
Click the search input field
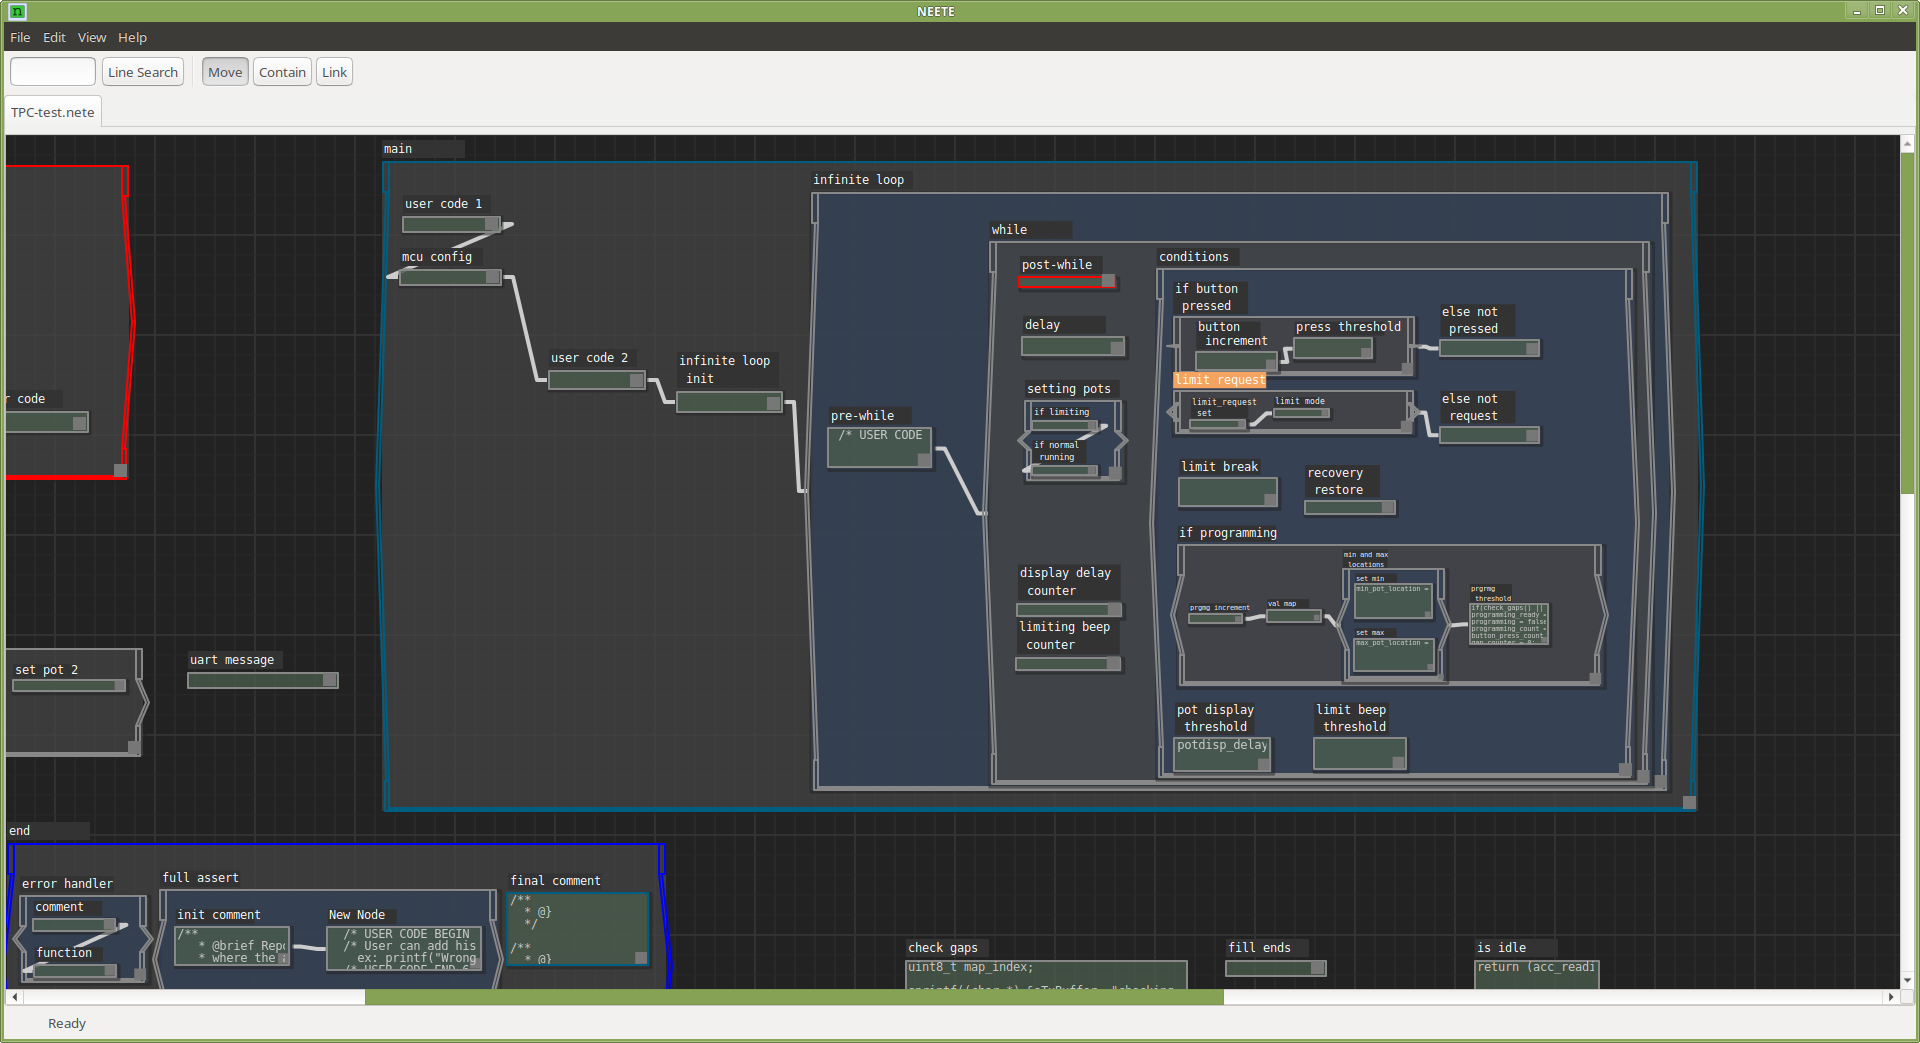pyautogui.click(x=52, y=71)
